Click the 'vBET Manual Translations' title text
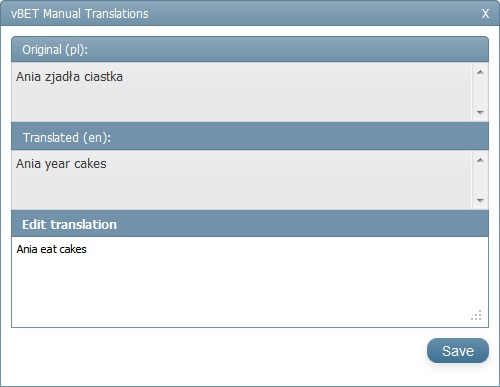Screen dimensions: 500x387 tap(80, 14)
